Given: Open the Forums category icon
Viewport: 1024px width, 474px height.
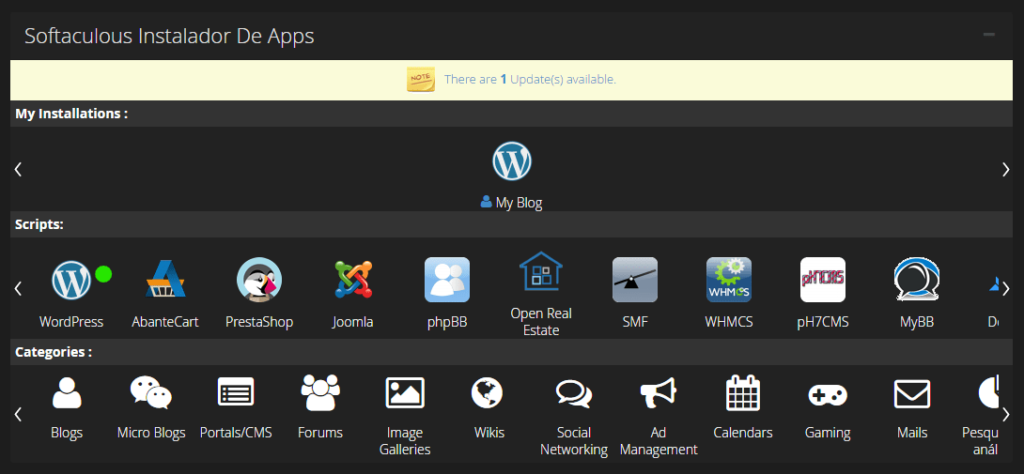Looking at the screenshot, I should tap(320, 392).
